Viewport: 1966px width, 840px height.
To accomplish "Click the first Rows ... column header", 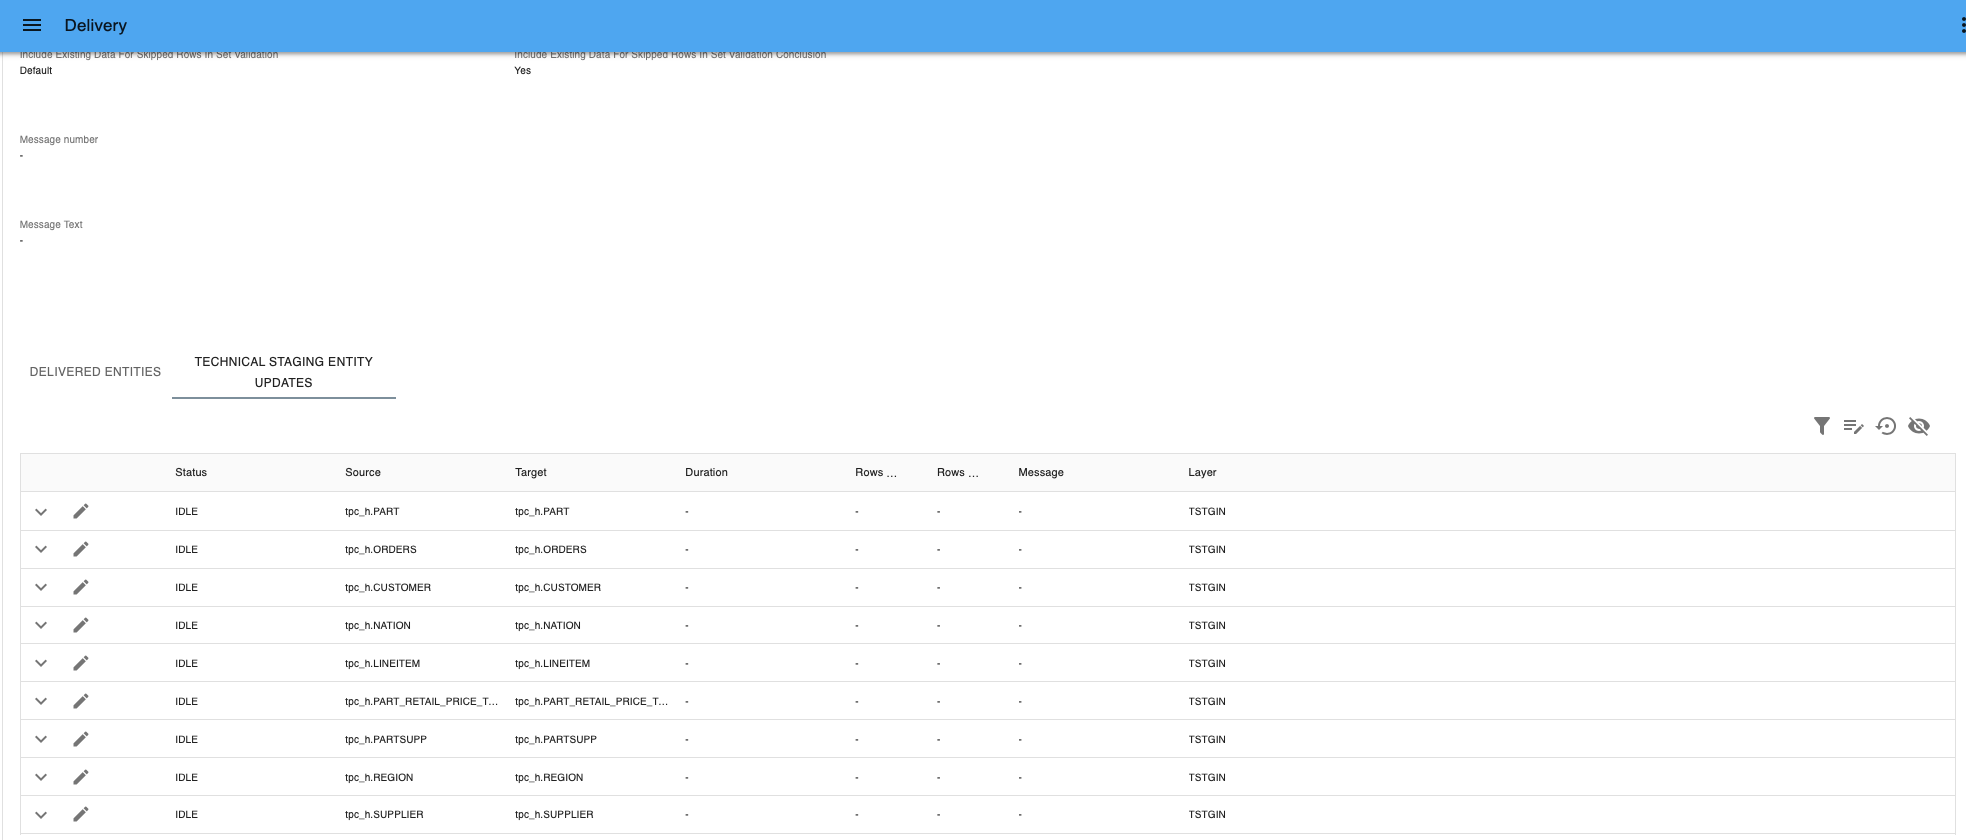I will 876,472.
